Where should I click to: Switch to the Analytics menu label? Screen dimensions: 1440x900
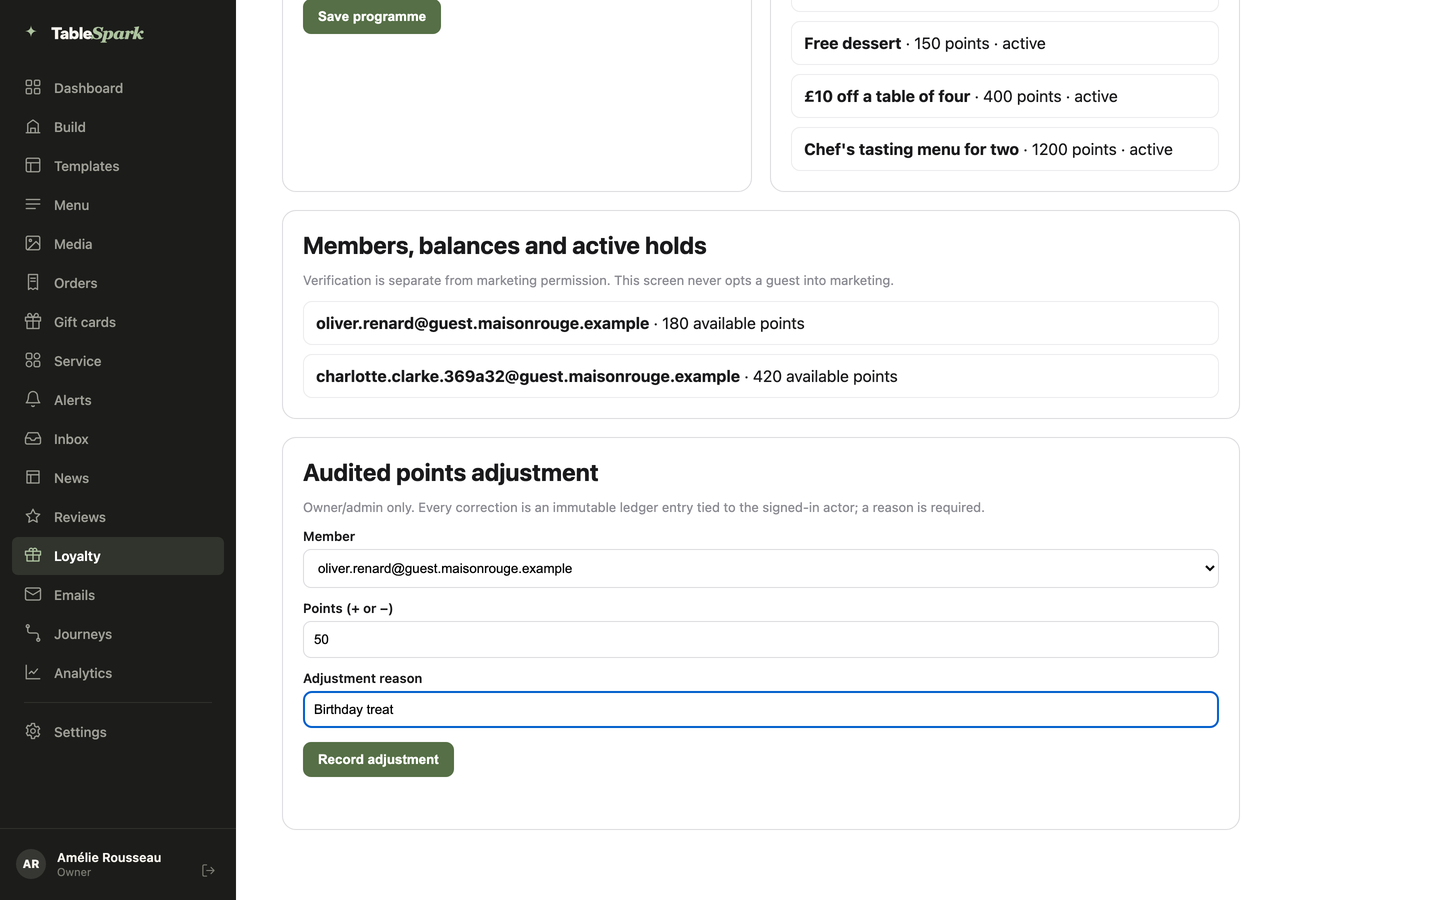[x=83, y=673]
